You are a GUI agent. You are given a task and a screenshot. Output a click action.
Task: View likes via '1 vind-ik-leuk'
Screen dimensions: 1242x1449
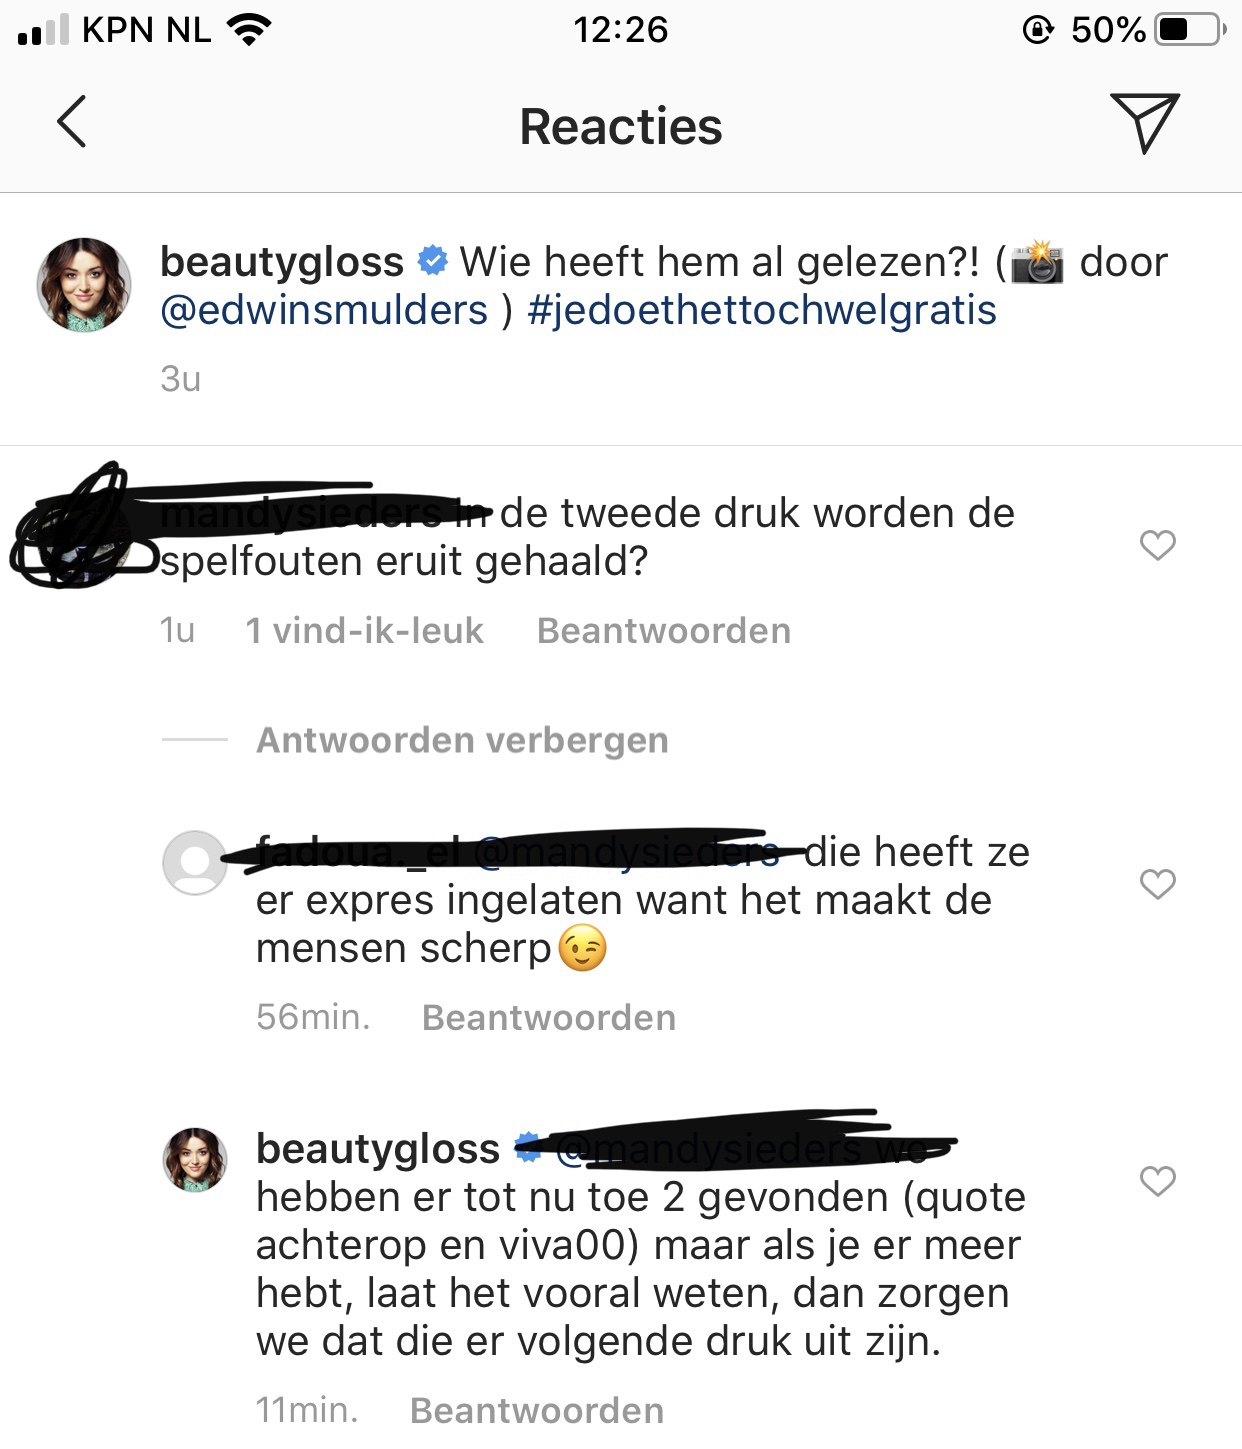pos(364,631)
